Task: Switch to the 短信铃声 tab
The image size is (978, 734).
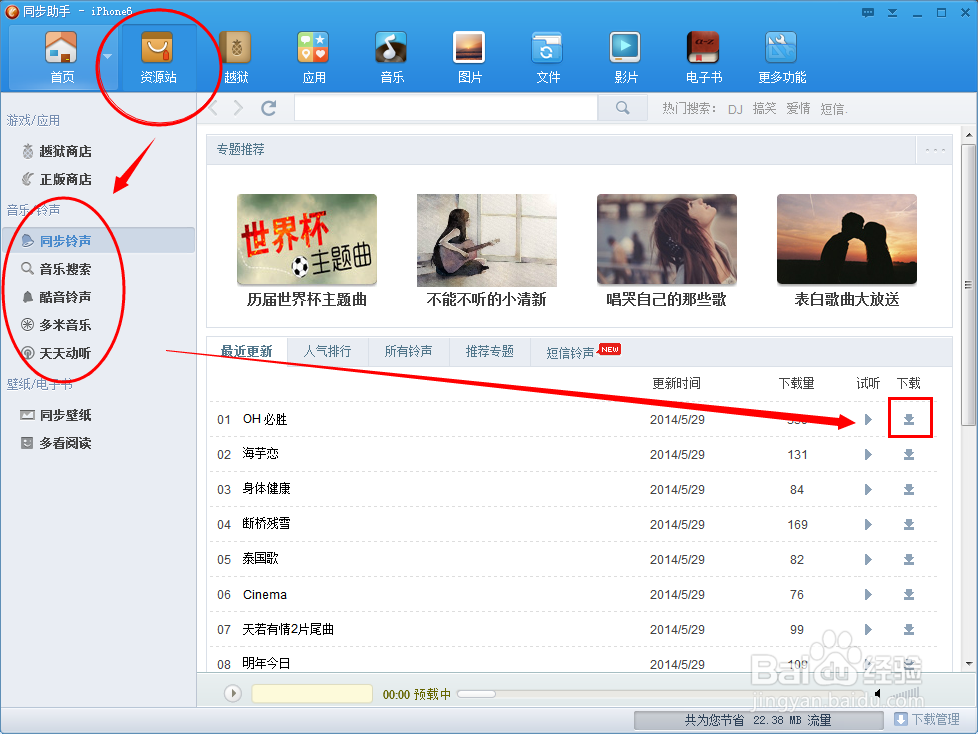Action: point(571,353)
